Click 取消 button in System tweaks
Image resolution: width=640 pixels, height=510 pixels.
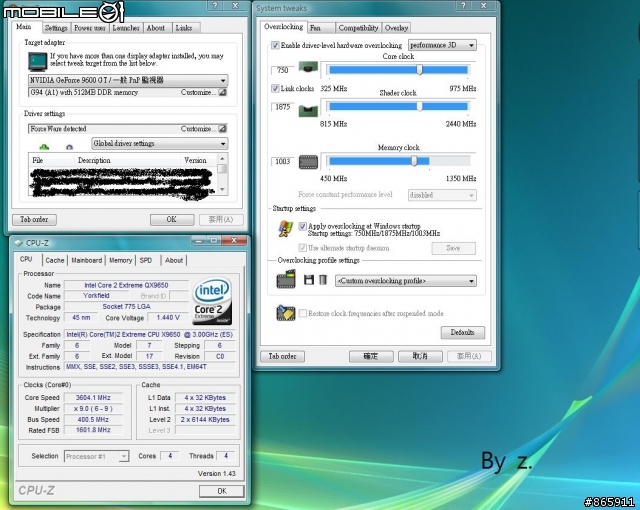click(420, 356)
